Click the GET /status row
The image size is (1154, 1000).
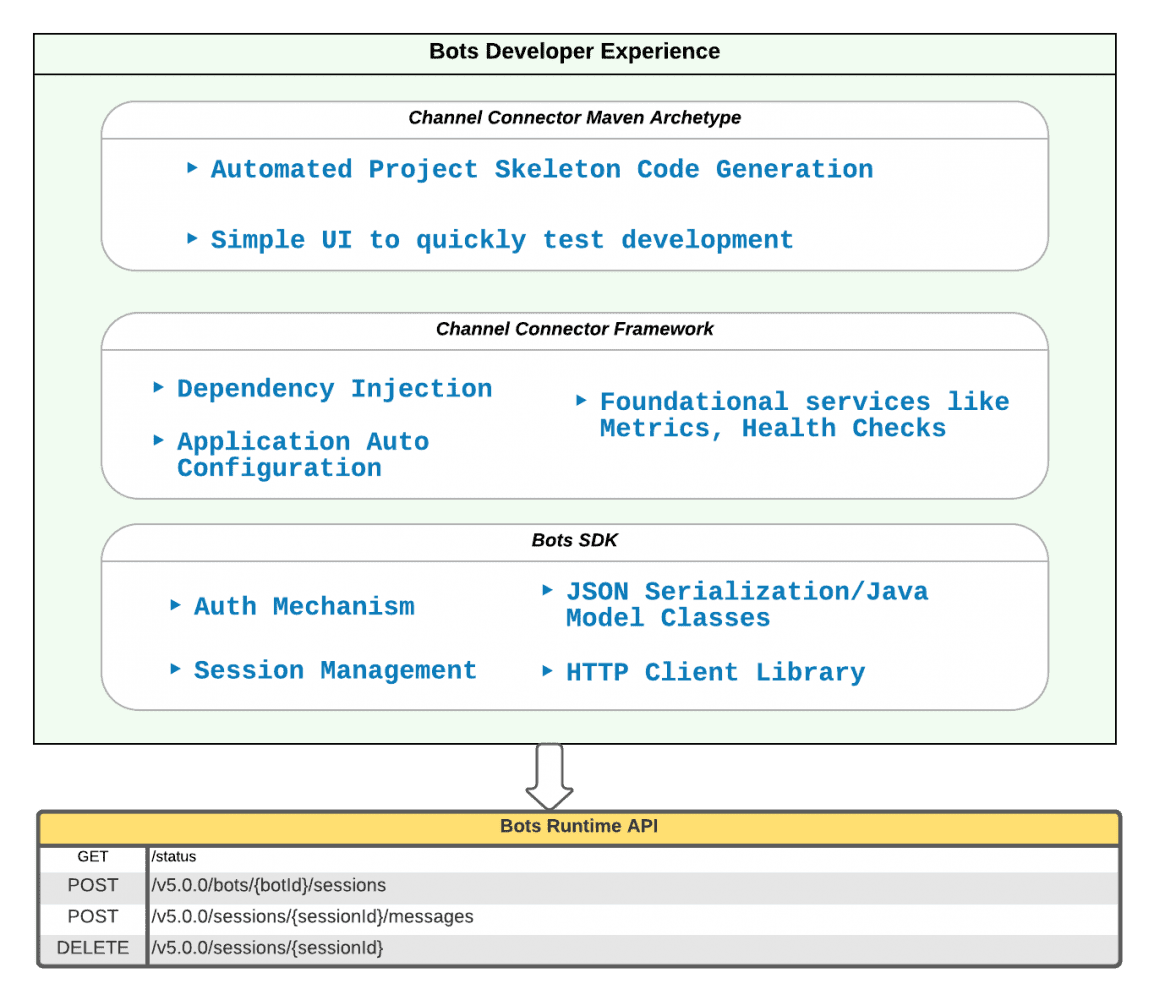[x=579, y=857]
